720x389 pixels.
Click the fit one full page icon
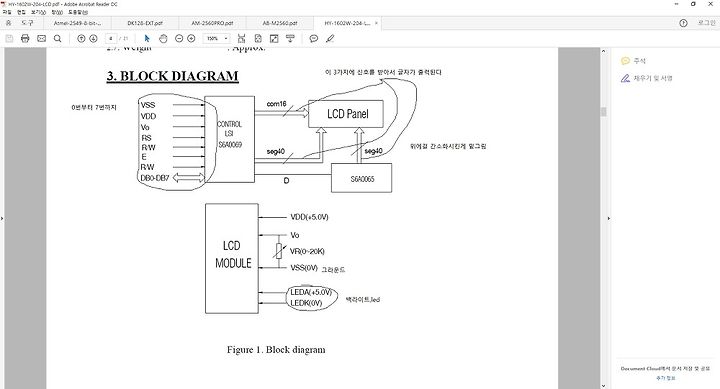coord(258,39)
